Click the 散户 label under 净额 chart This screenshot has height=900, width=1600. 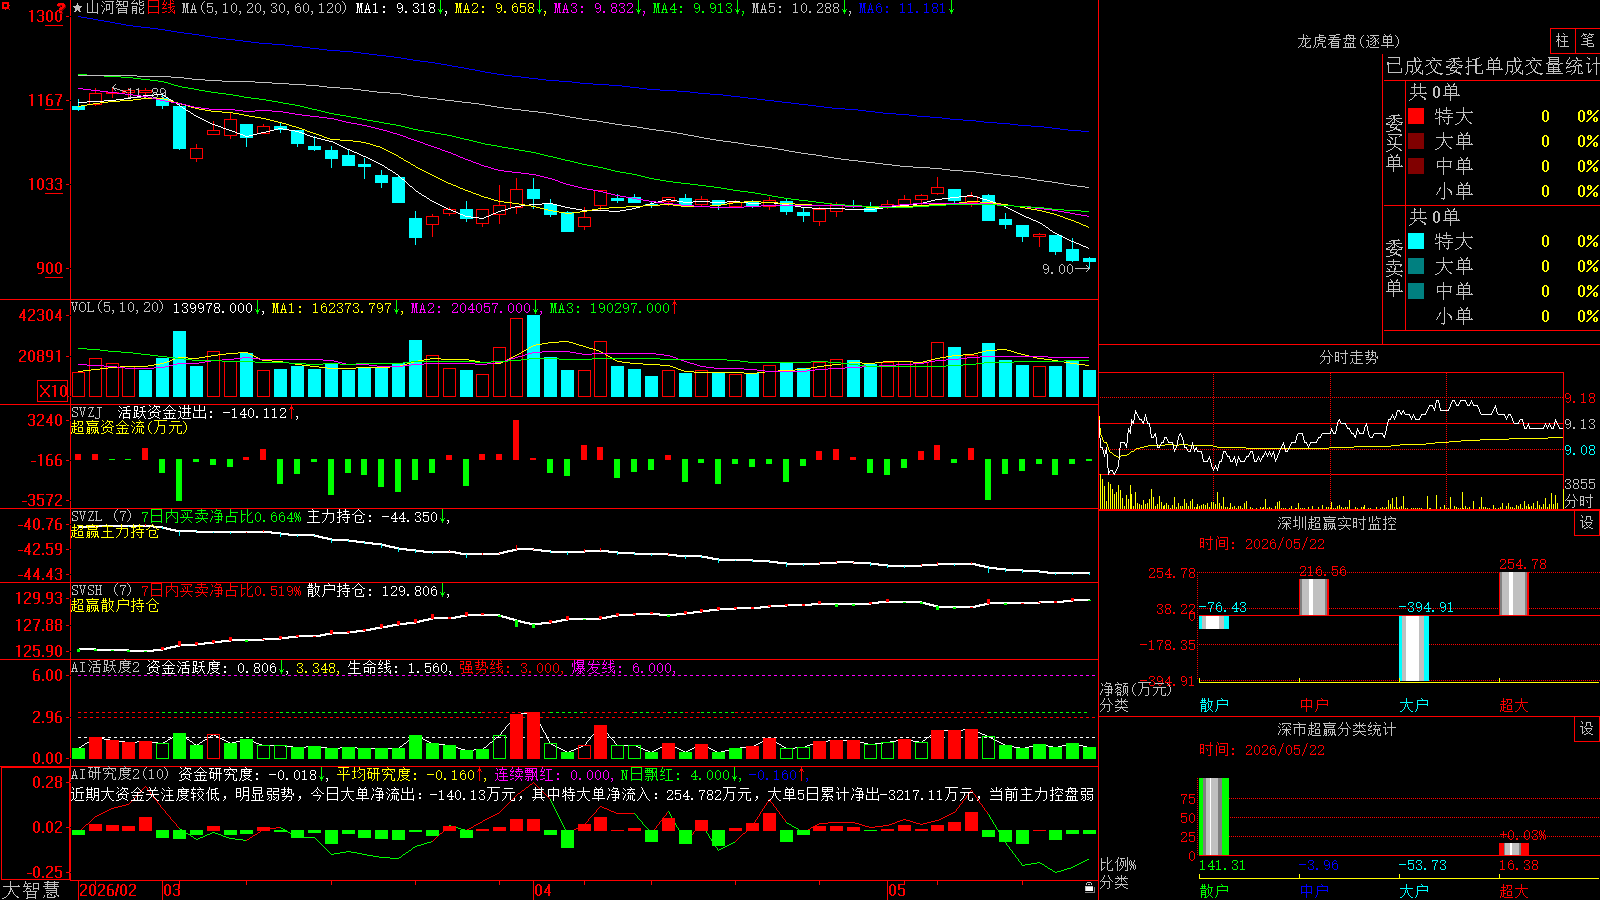1214,705
